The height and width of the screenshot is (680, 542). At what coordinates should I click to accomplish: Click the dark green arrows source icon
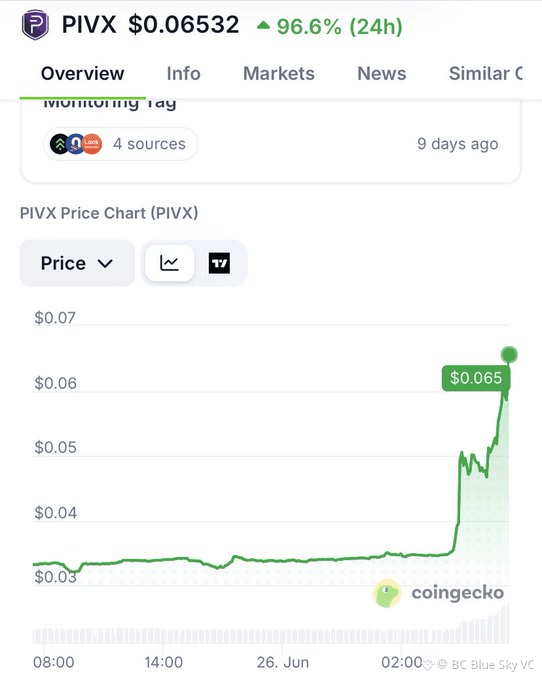click(59, 144)
